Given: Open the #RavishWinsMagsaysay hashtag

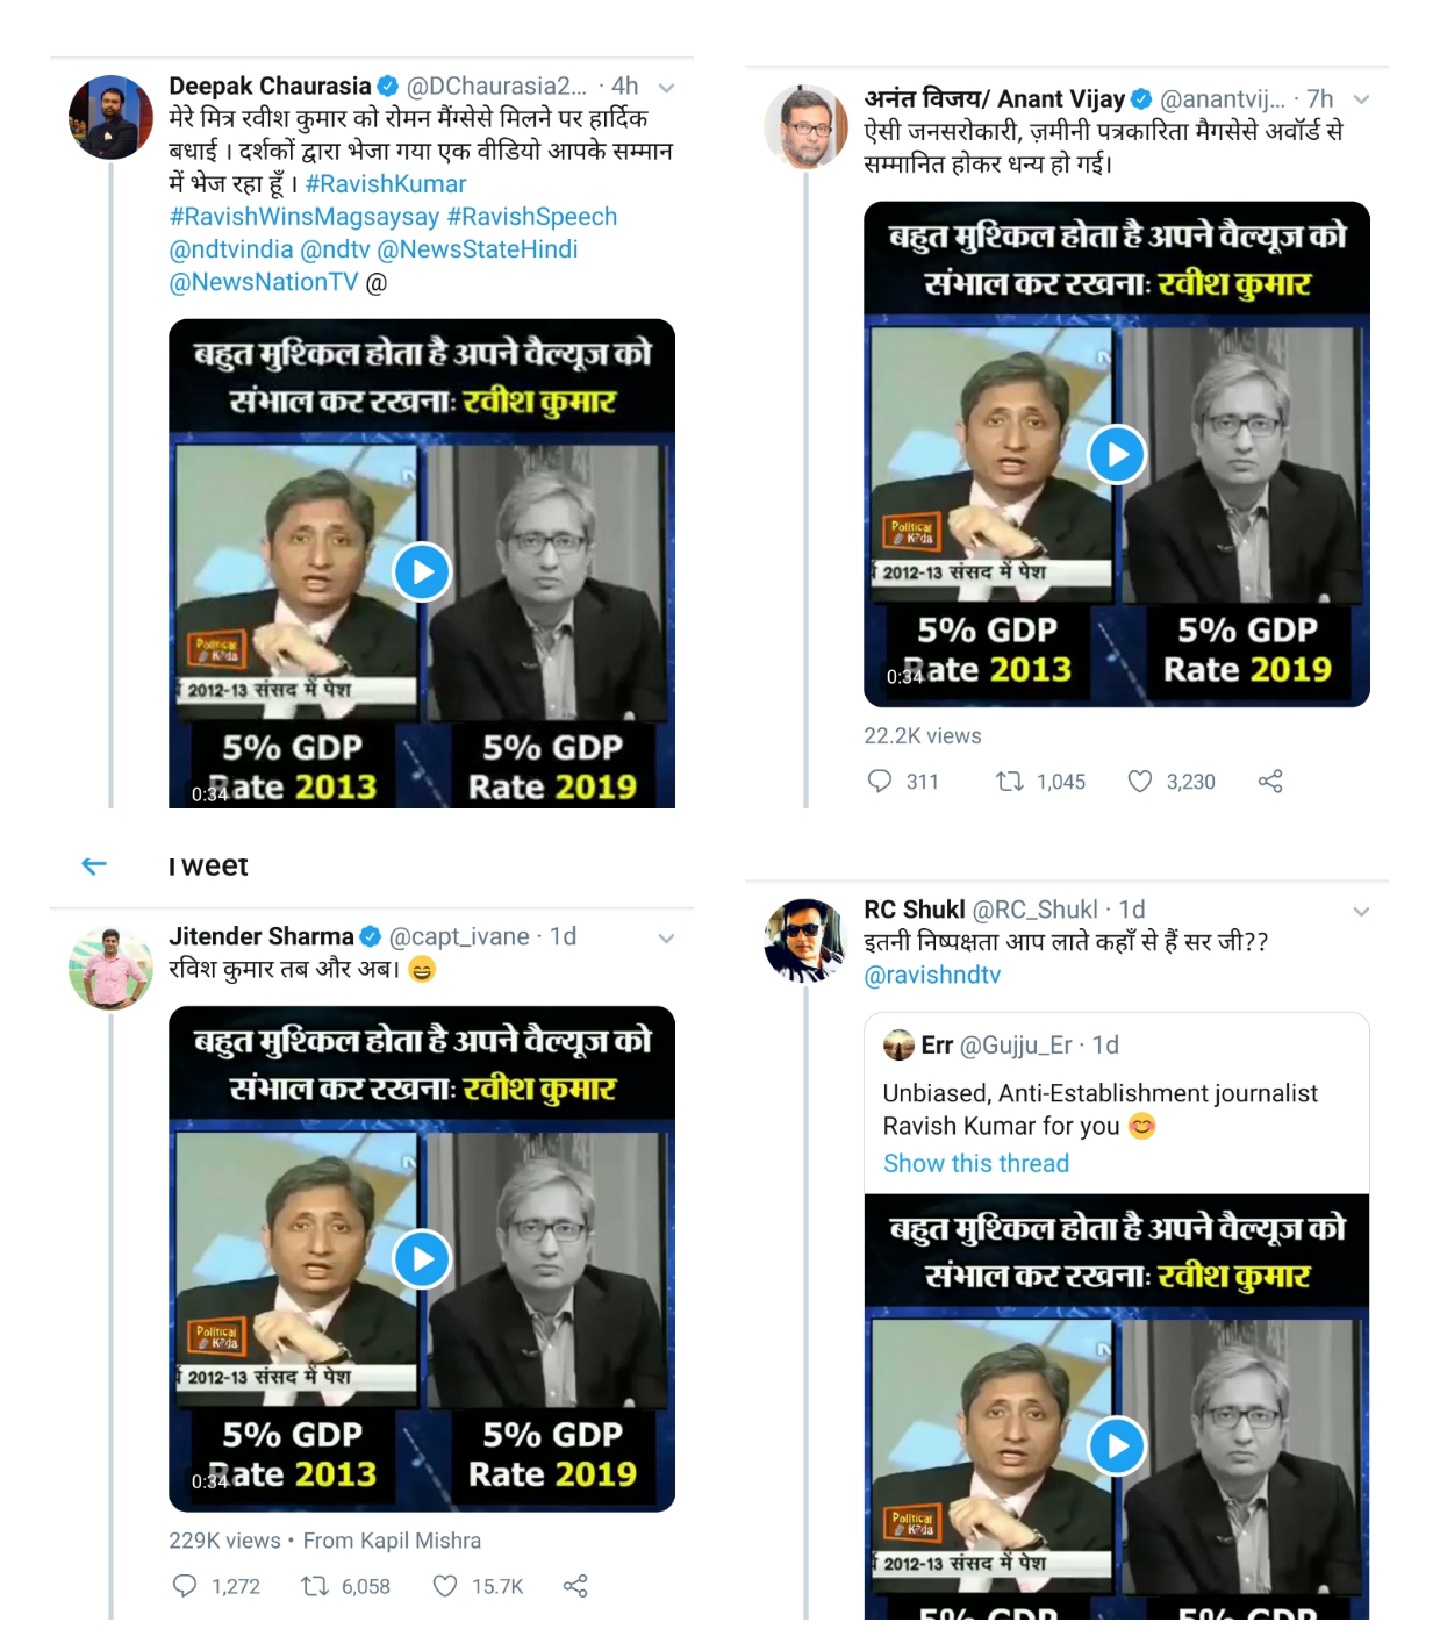Looking at the screenshot, I should [304, 217].
